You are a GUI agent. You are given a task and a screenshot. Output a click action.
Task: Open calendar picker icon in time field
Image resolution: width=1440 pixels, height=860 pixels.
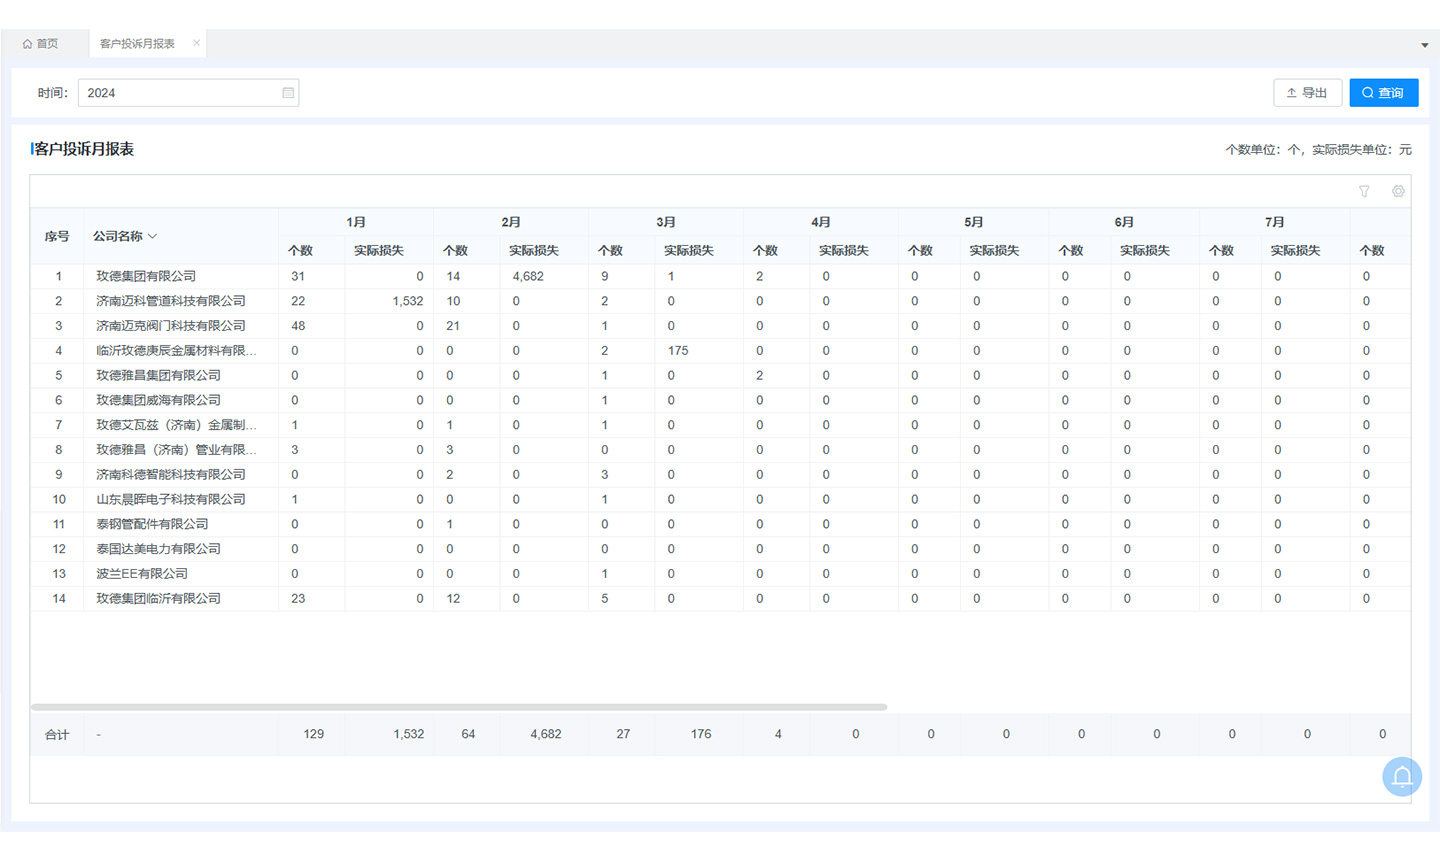pos(288,93)
